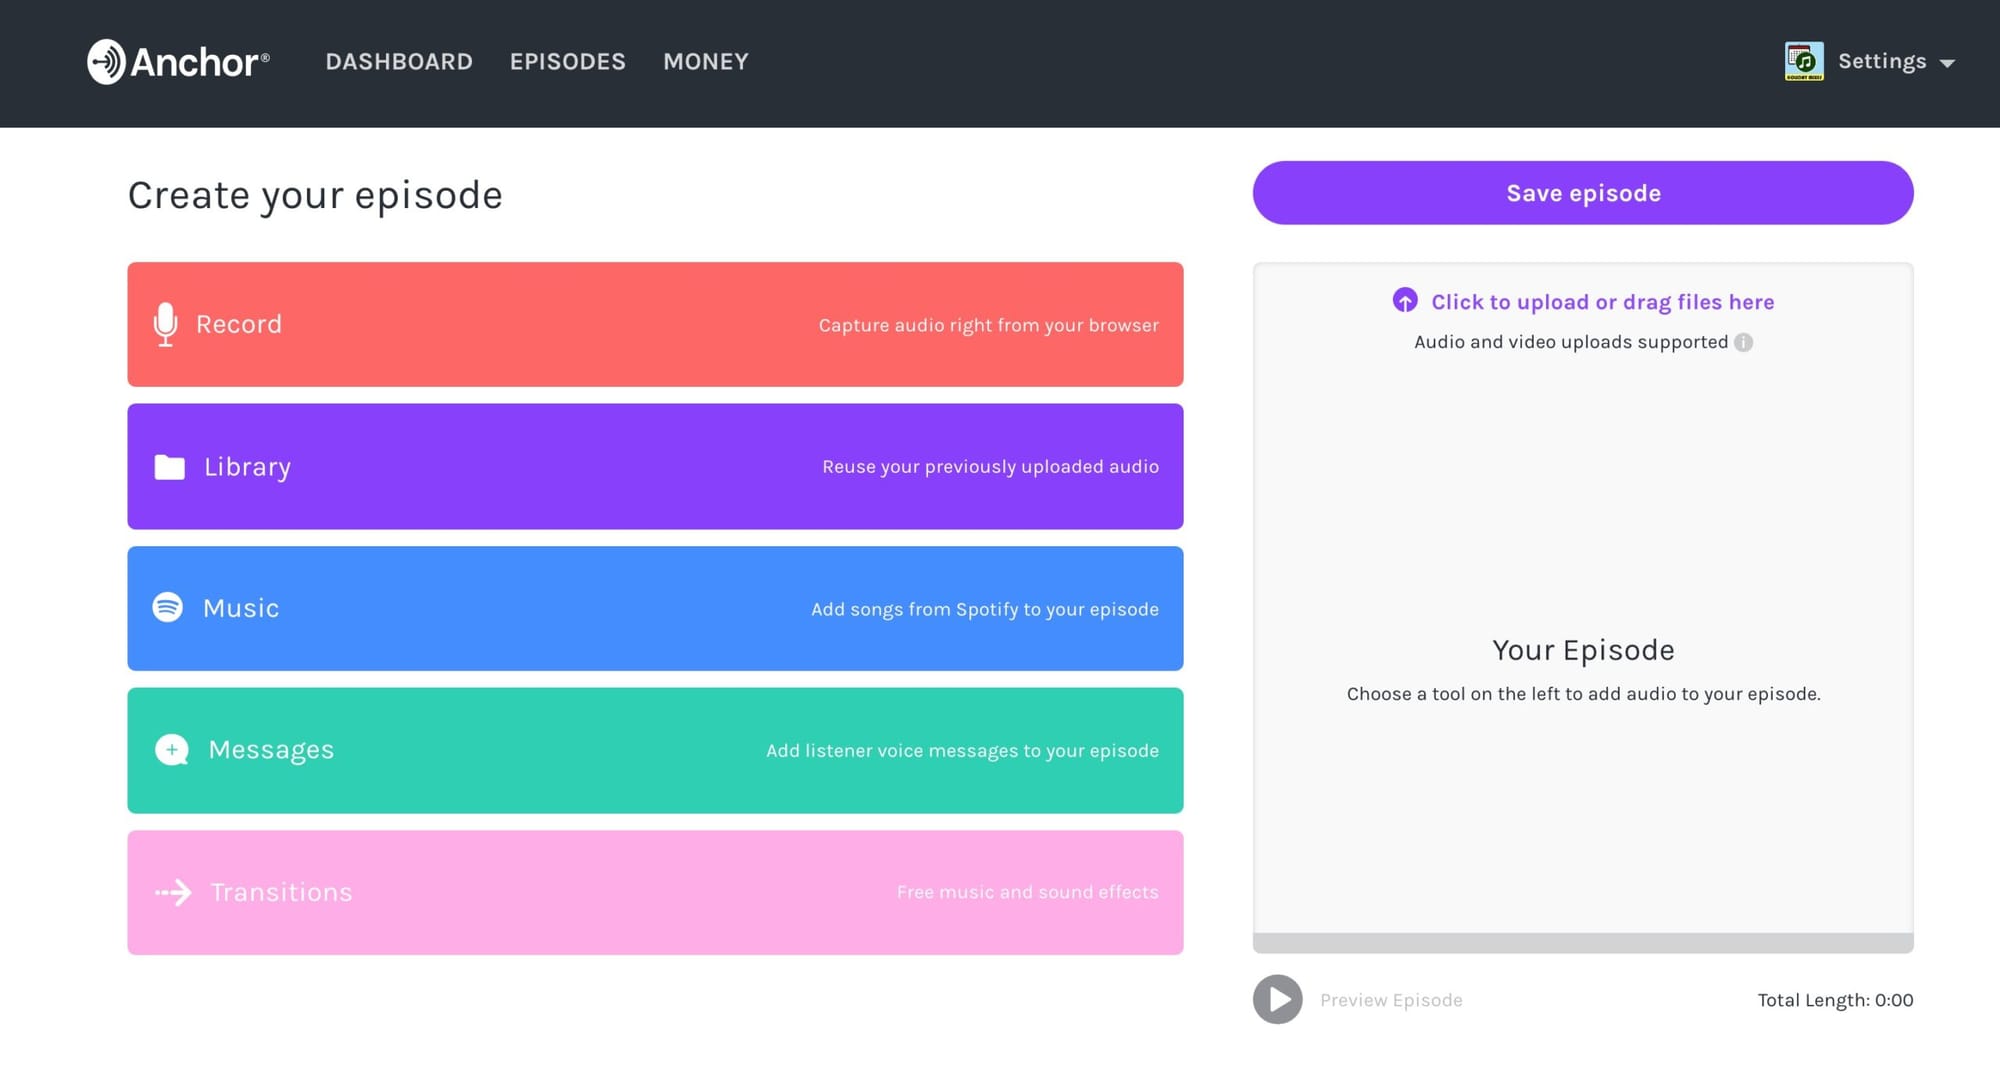
Task: Switch to the Episodes section
Action: pos(567,61)
